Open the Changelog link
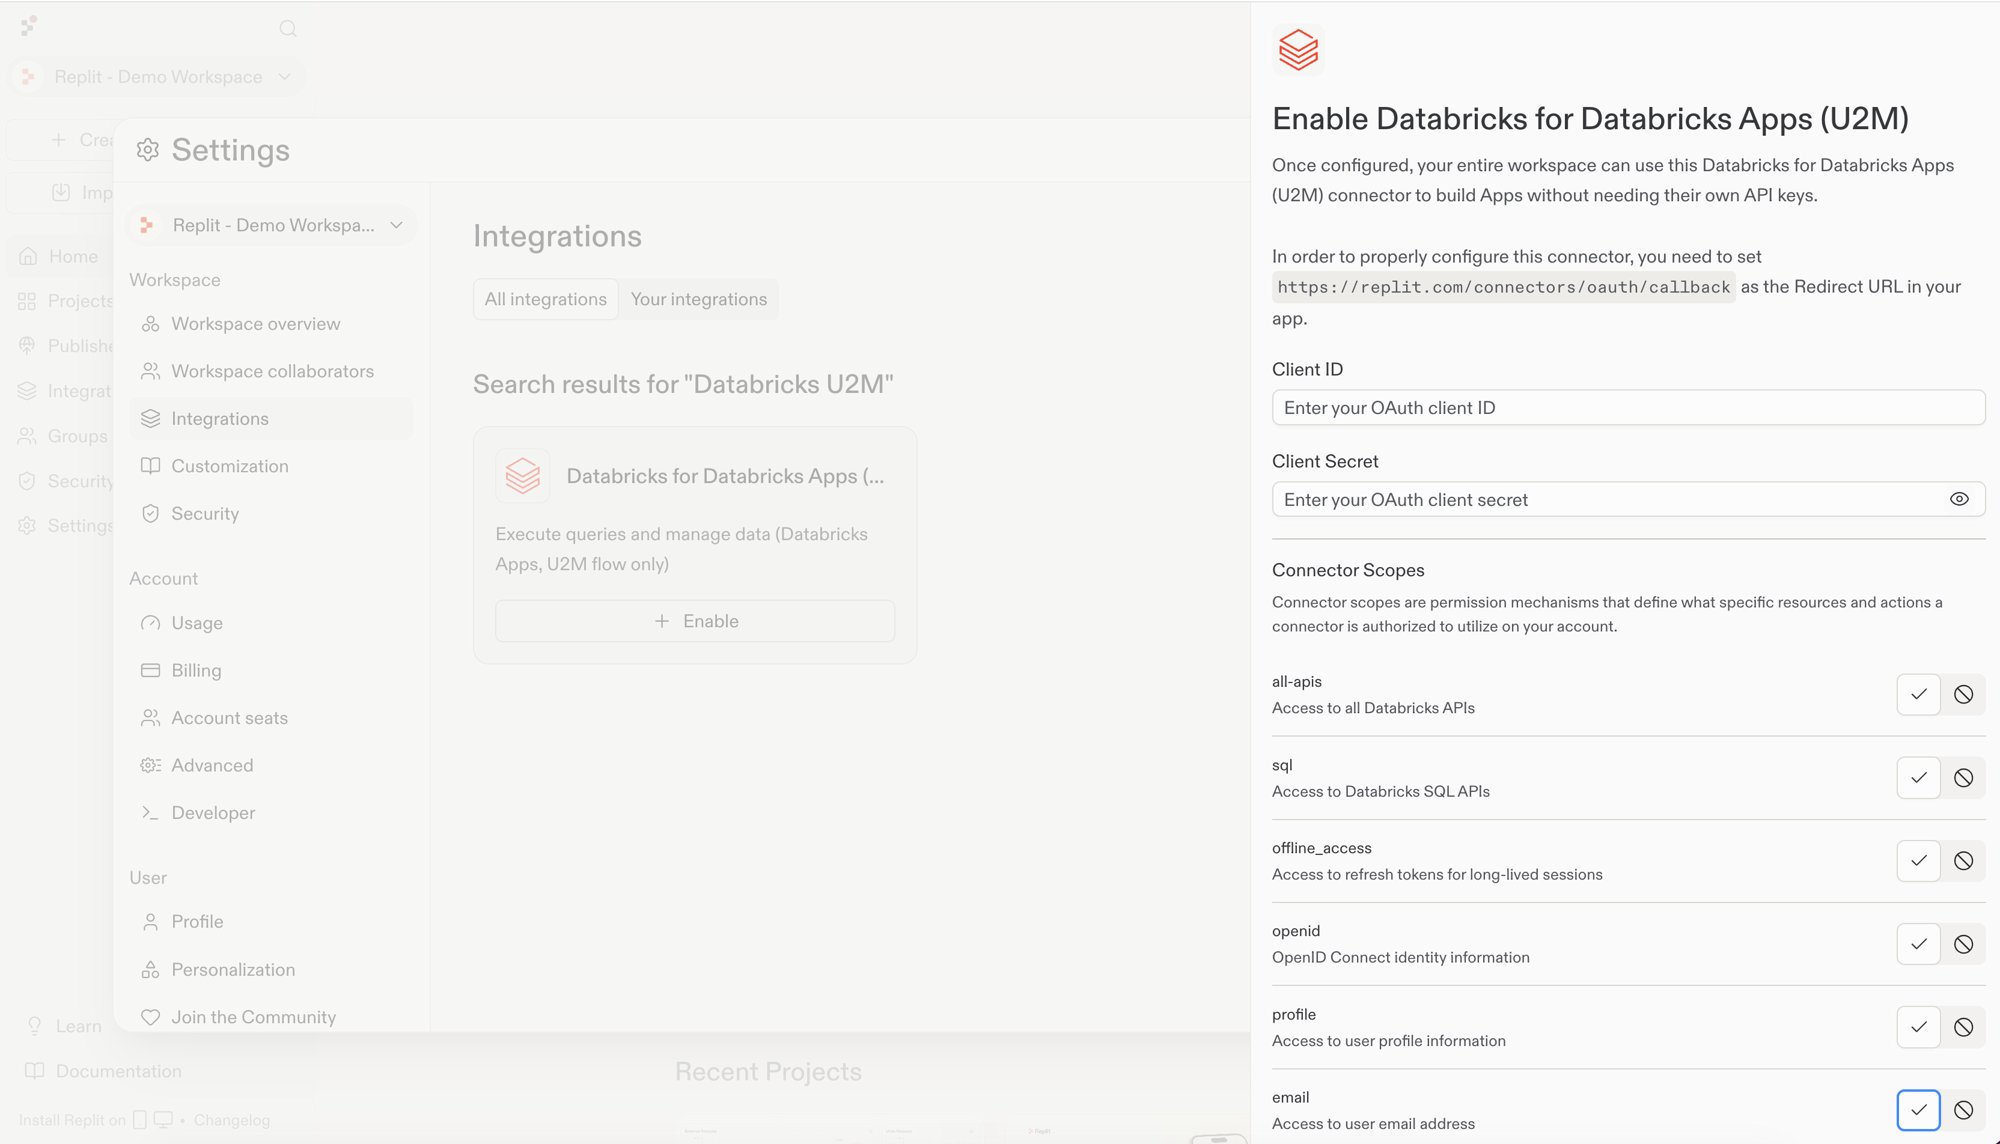Viewport: 2000px width, 1144px height. pos(232,1120)
